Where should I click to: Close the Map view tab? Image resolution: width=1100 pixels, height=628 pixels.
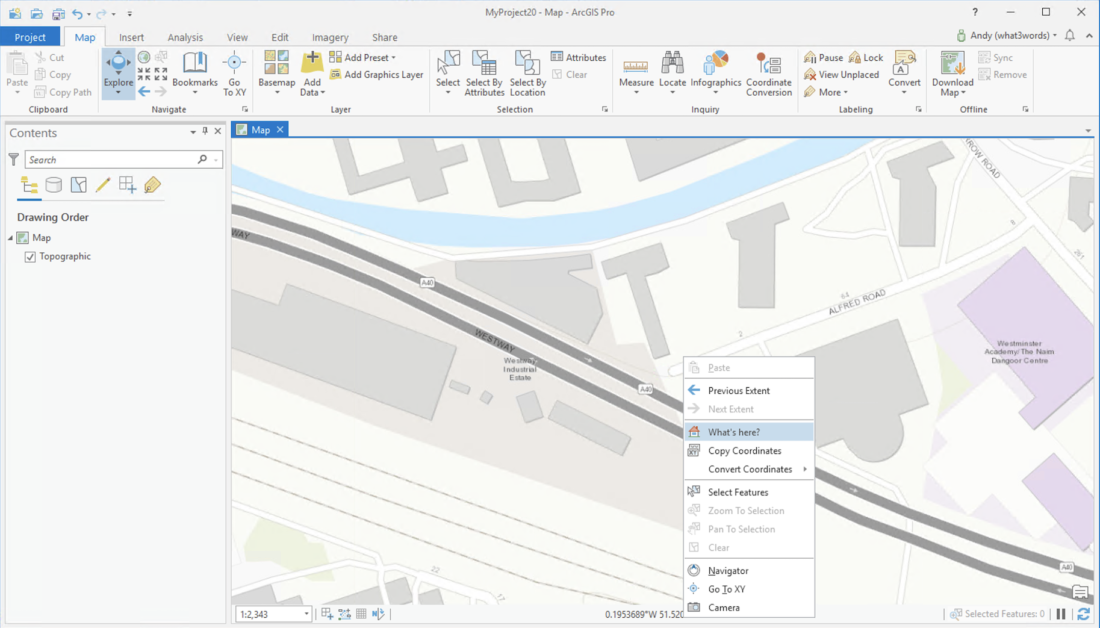[x=280, y=130]
